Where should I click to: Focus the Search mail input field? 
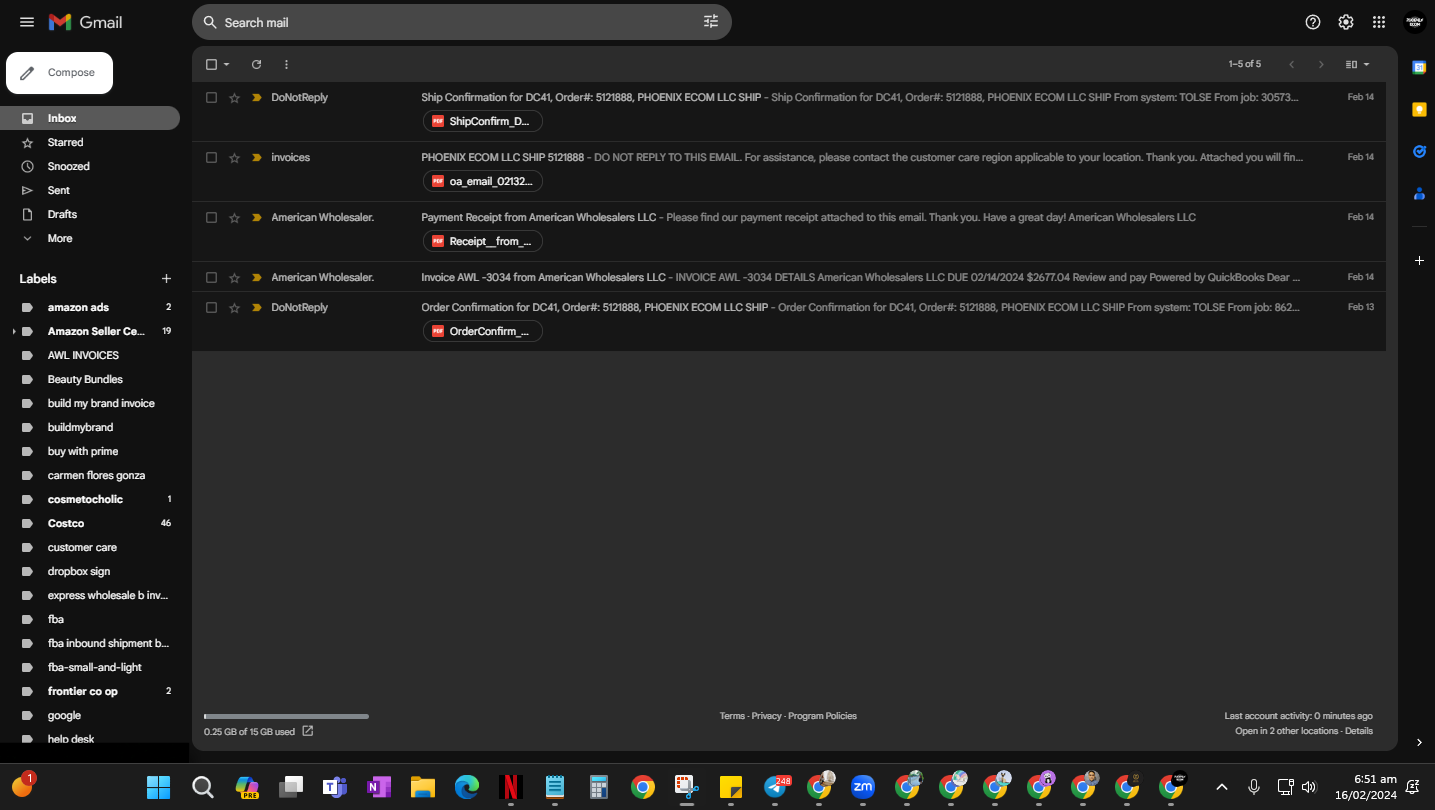[x=460, y=22]
